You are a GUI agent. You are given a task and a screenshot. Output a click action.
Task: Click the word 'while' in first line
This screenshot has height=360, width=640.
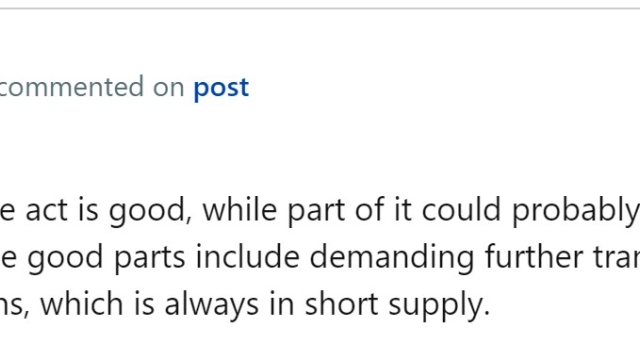(x=240, y=210)
